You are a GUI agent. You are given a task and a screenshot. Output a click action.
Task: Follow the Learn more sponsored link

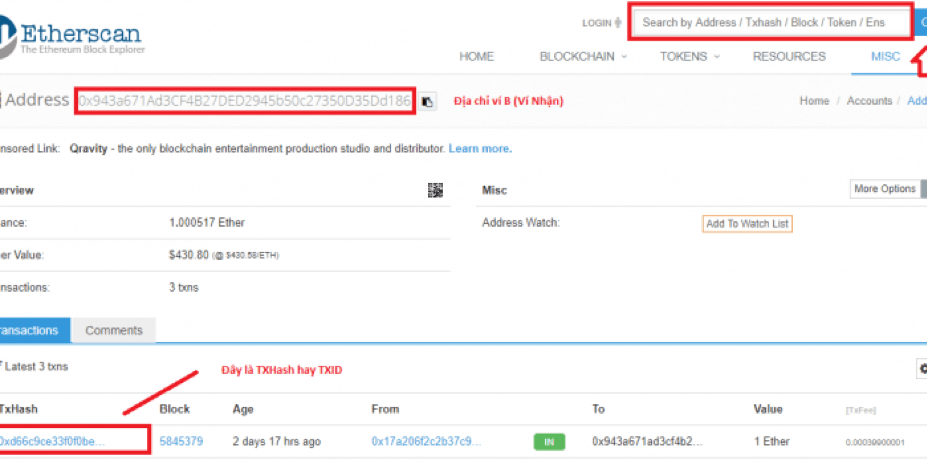pos(480,148)
